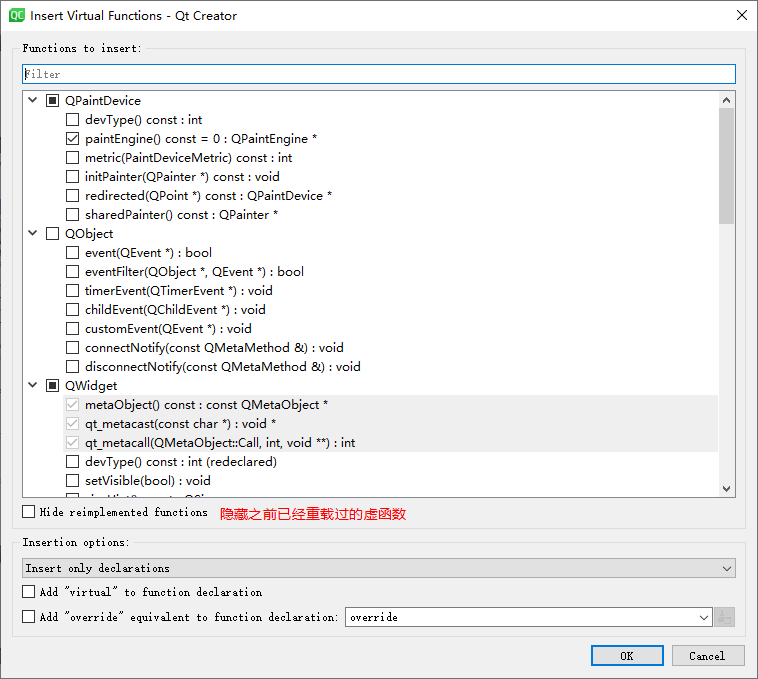The width and height of the screenshot is (758, 679).
Task: Check childEvent(QChildEvent *) checkbox
Action: [x=73, y=310]
